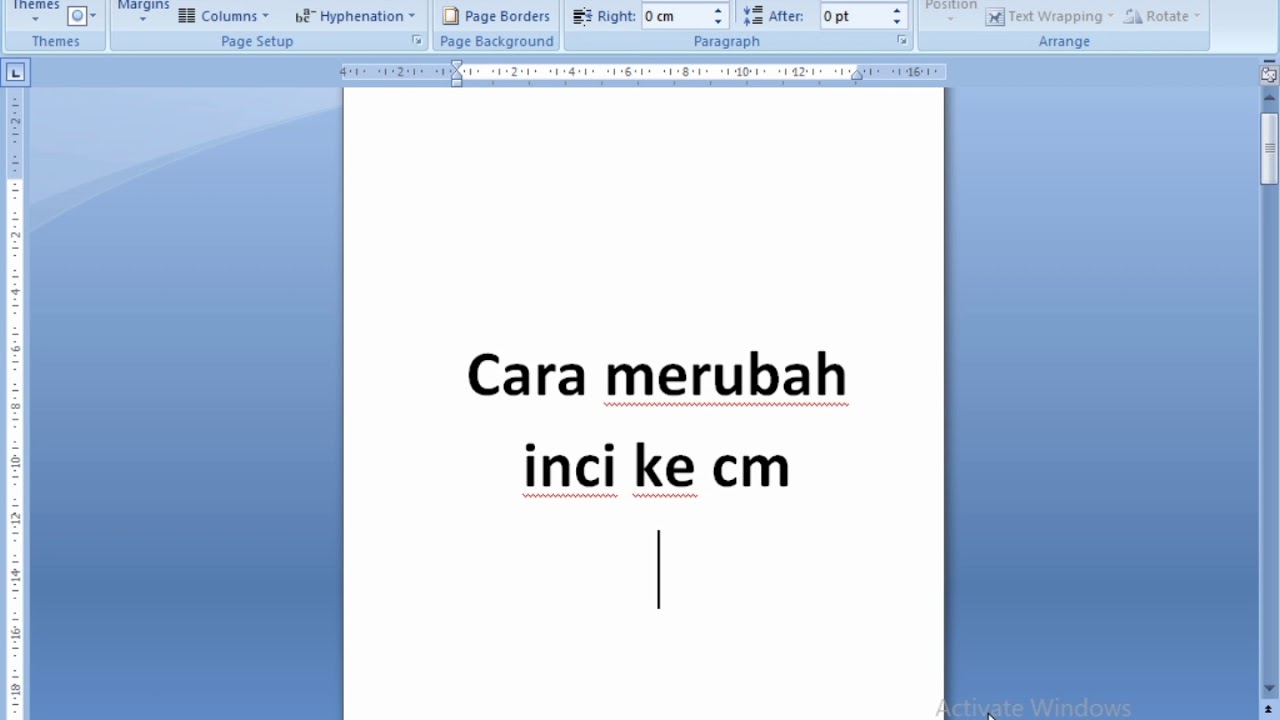Open the Theme Effects dropdown icon
Image resolution: width=1280 pixels, height=720 pixels.
pos(82,16)
